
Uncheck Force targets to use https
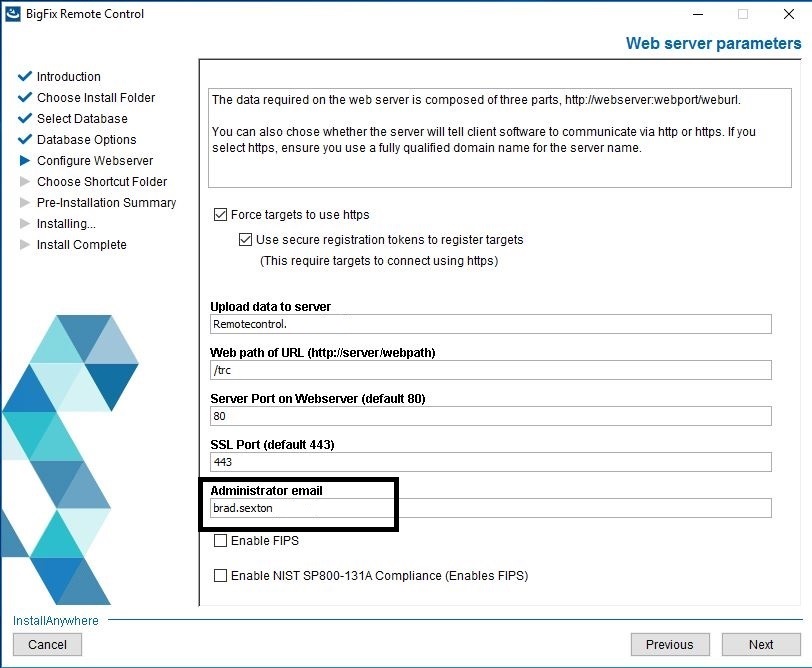[x=221, y=214]
